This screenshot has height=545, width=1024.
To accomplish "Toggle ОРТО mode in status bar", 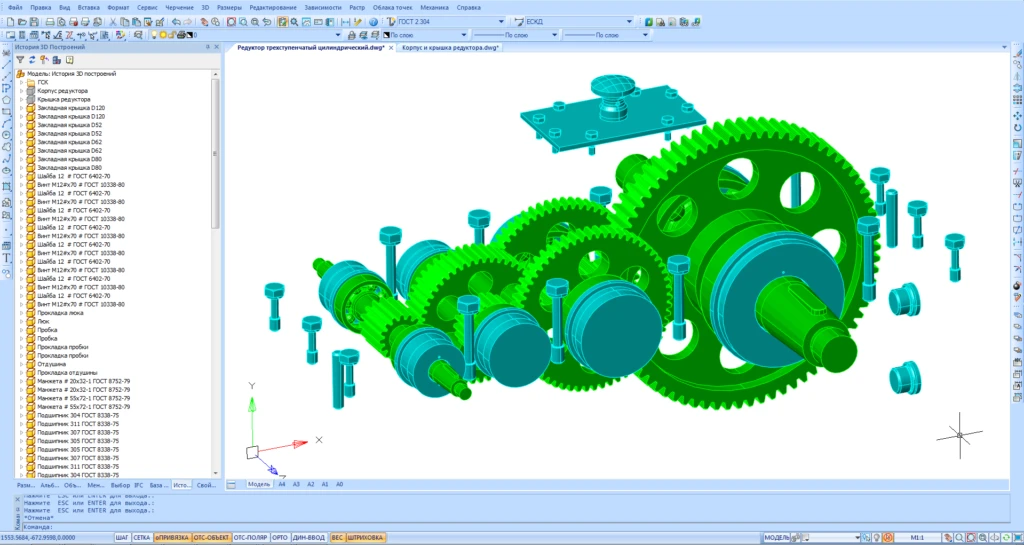I will [280, 538].
